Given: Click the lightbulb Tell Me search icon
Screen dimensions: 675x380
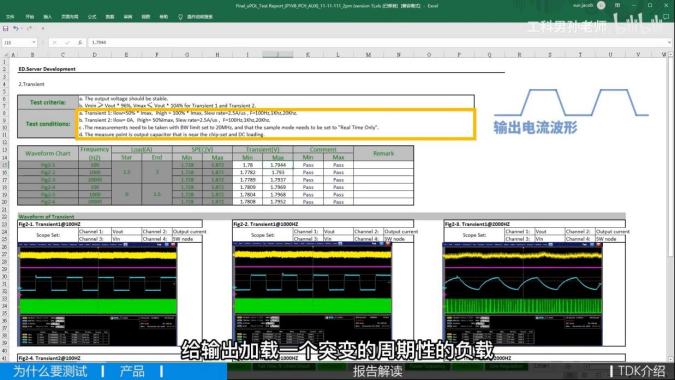Looking at the screenshot, I should [180, 17].
